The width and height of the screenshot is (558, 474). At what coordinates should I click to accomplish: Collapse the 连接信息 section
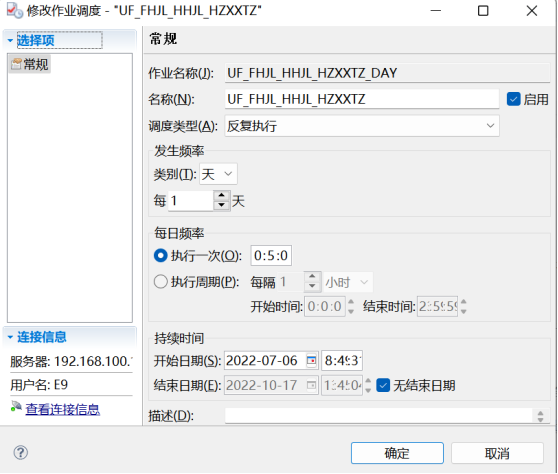coord(10,337)
